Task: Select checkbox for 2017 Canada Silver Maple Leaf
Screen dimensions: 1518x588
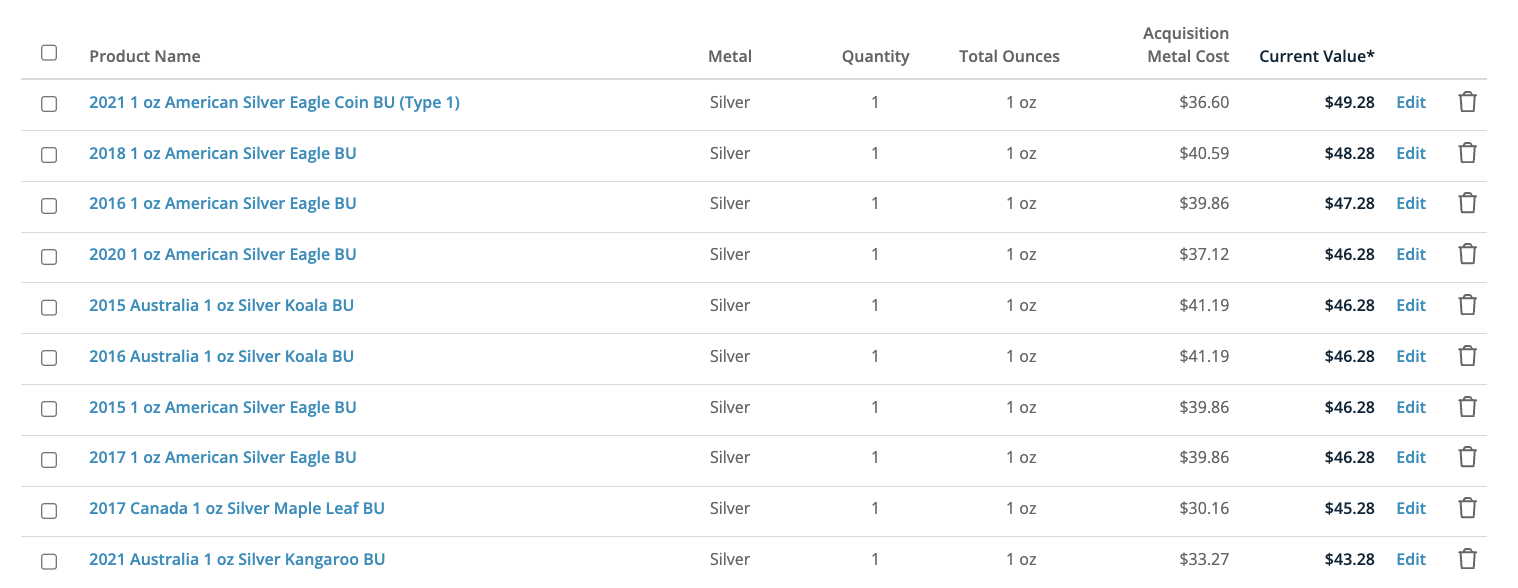Action: [49, 510]
